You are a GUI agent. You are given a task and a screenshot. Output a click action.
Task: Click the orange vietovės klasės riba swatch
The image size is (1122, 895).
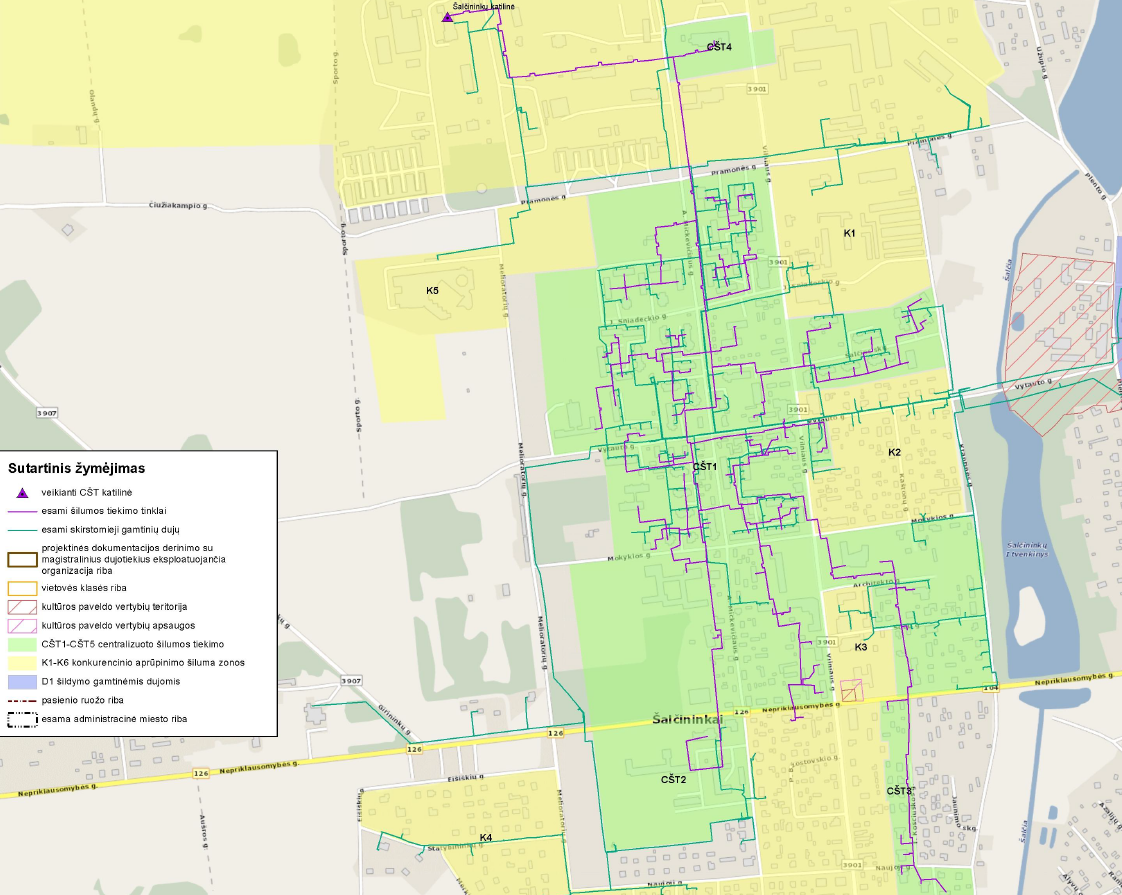[x=22, y=589]
